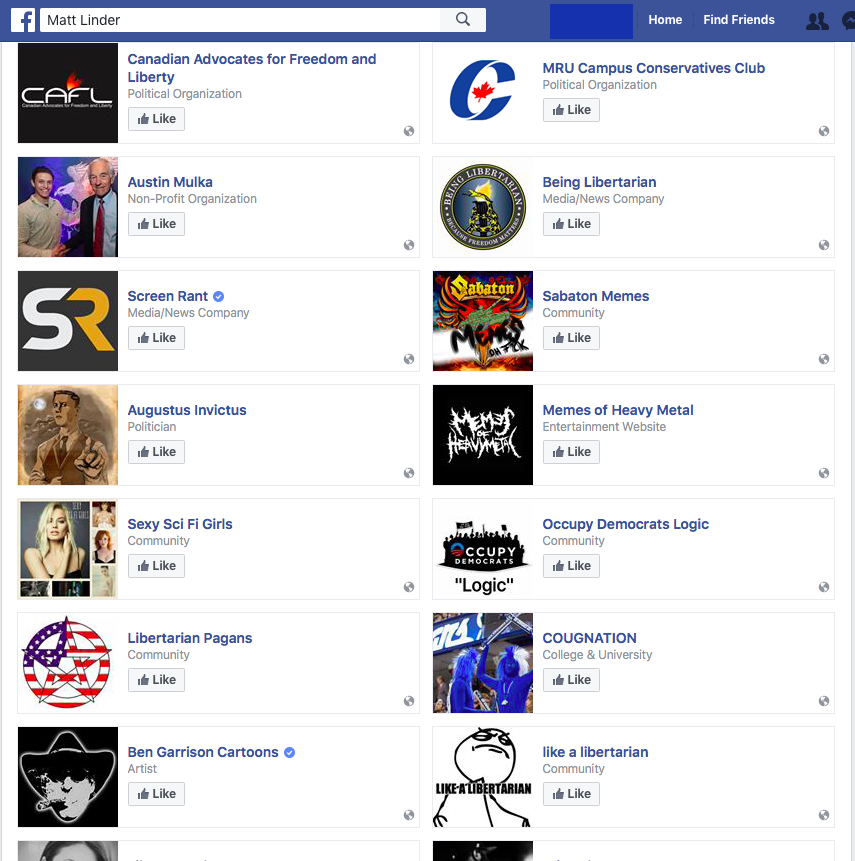Click the globe icon on Memes of Heavy Metal card
The width and height of the screenshot is (855, 861).
point(824,473)
